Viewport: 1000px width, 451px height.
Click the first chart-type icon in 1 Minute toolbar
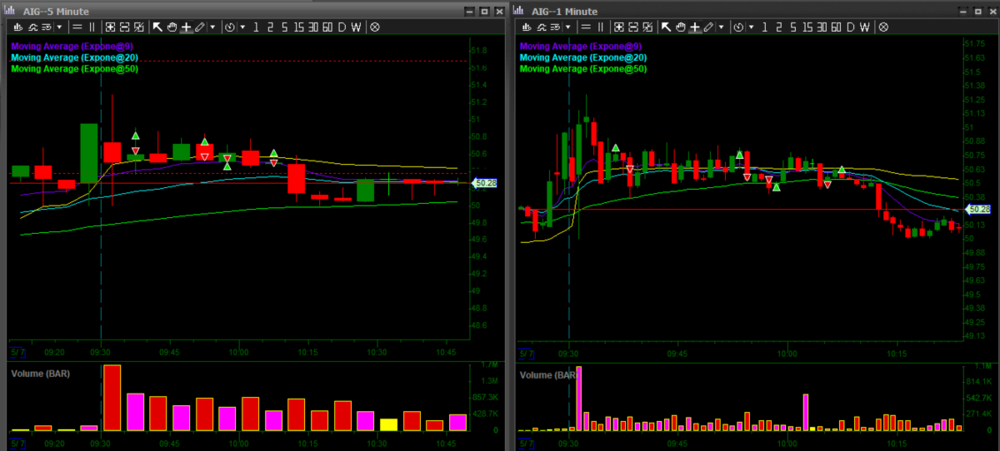click(525, 27)
